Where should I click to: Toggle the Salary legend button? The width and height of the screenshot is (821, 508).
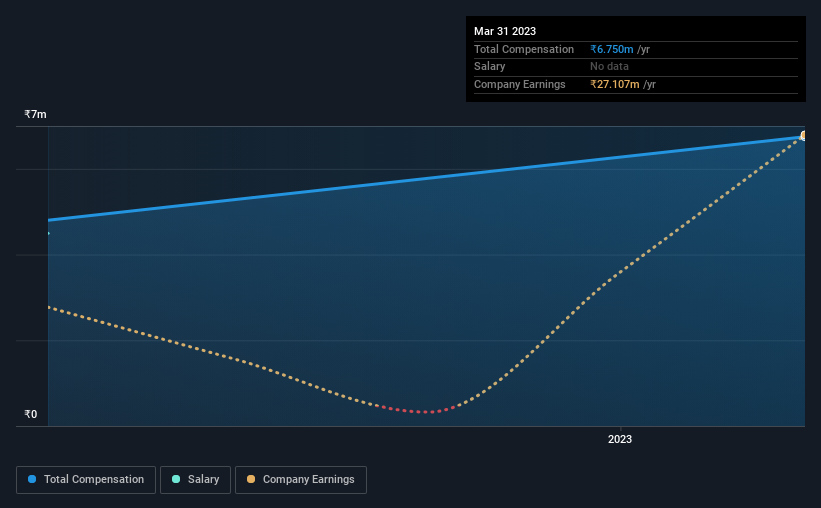[195, 480]
